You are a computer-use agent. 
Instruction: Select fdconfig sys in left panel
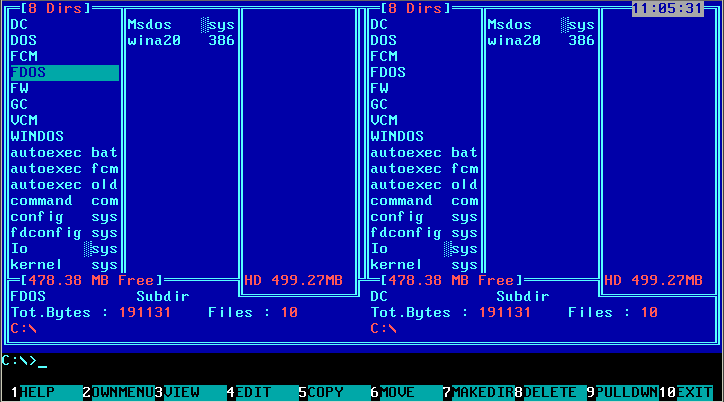pos(65,233)
